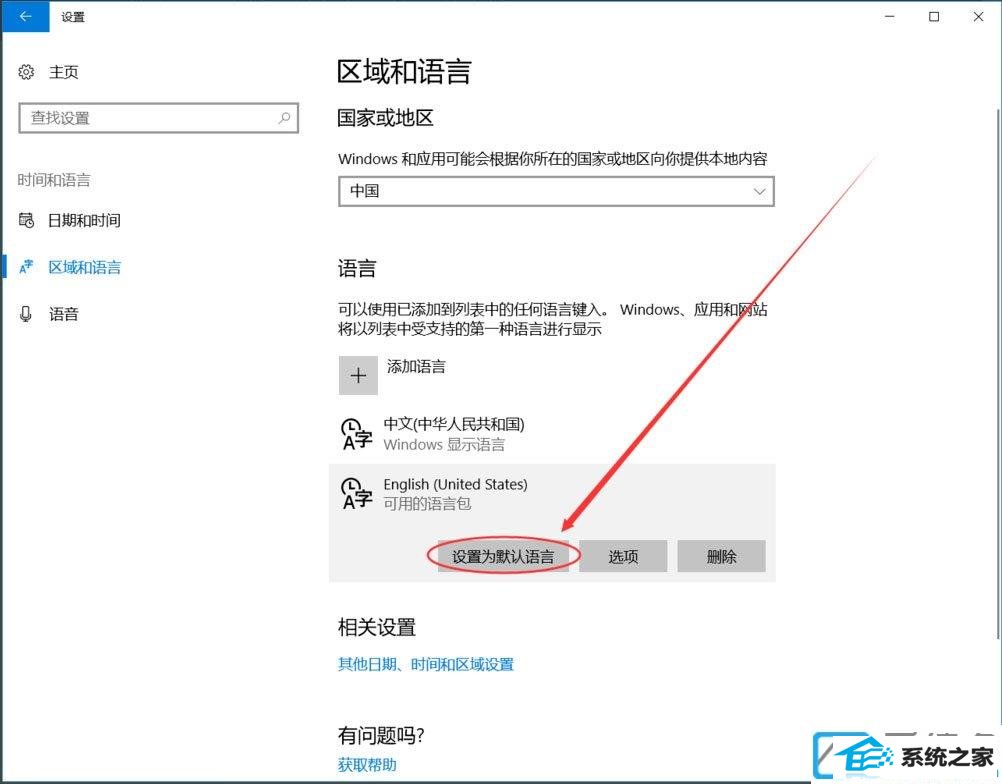Click the microphone speech icon
Image resolution: width=1002 pixels, height=784 pixels.
pos(26,314)
